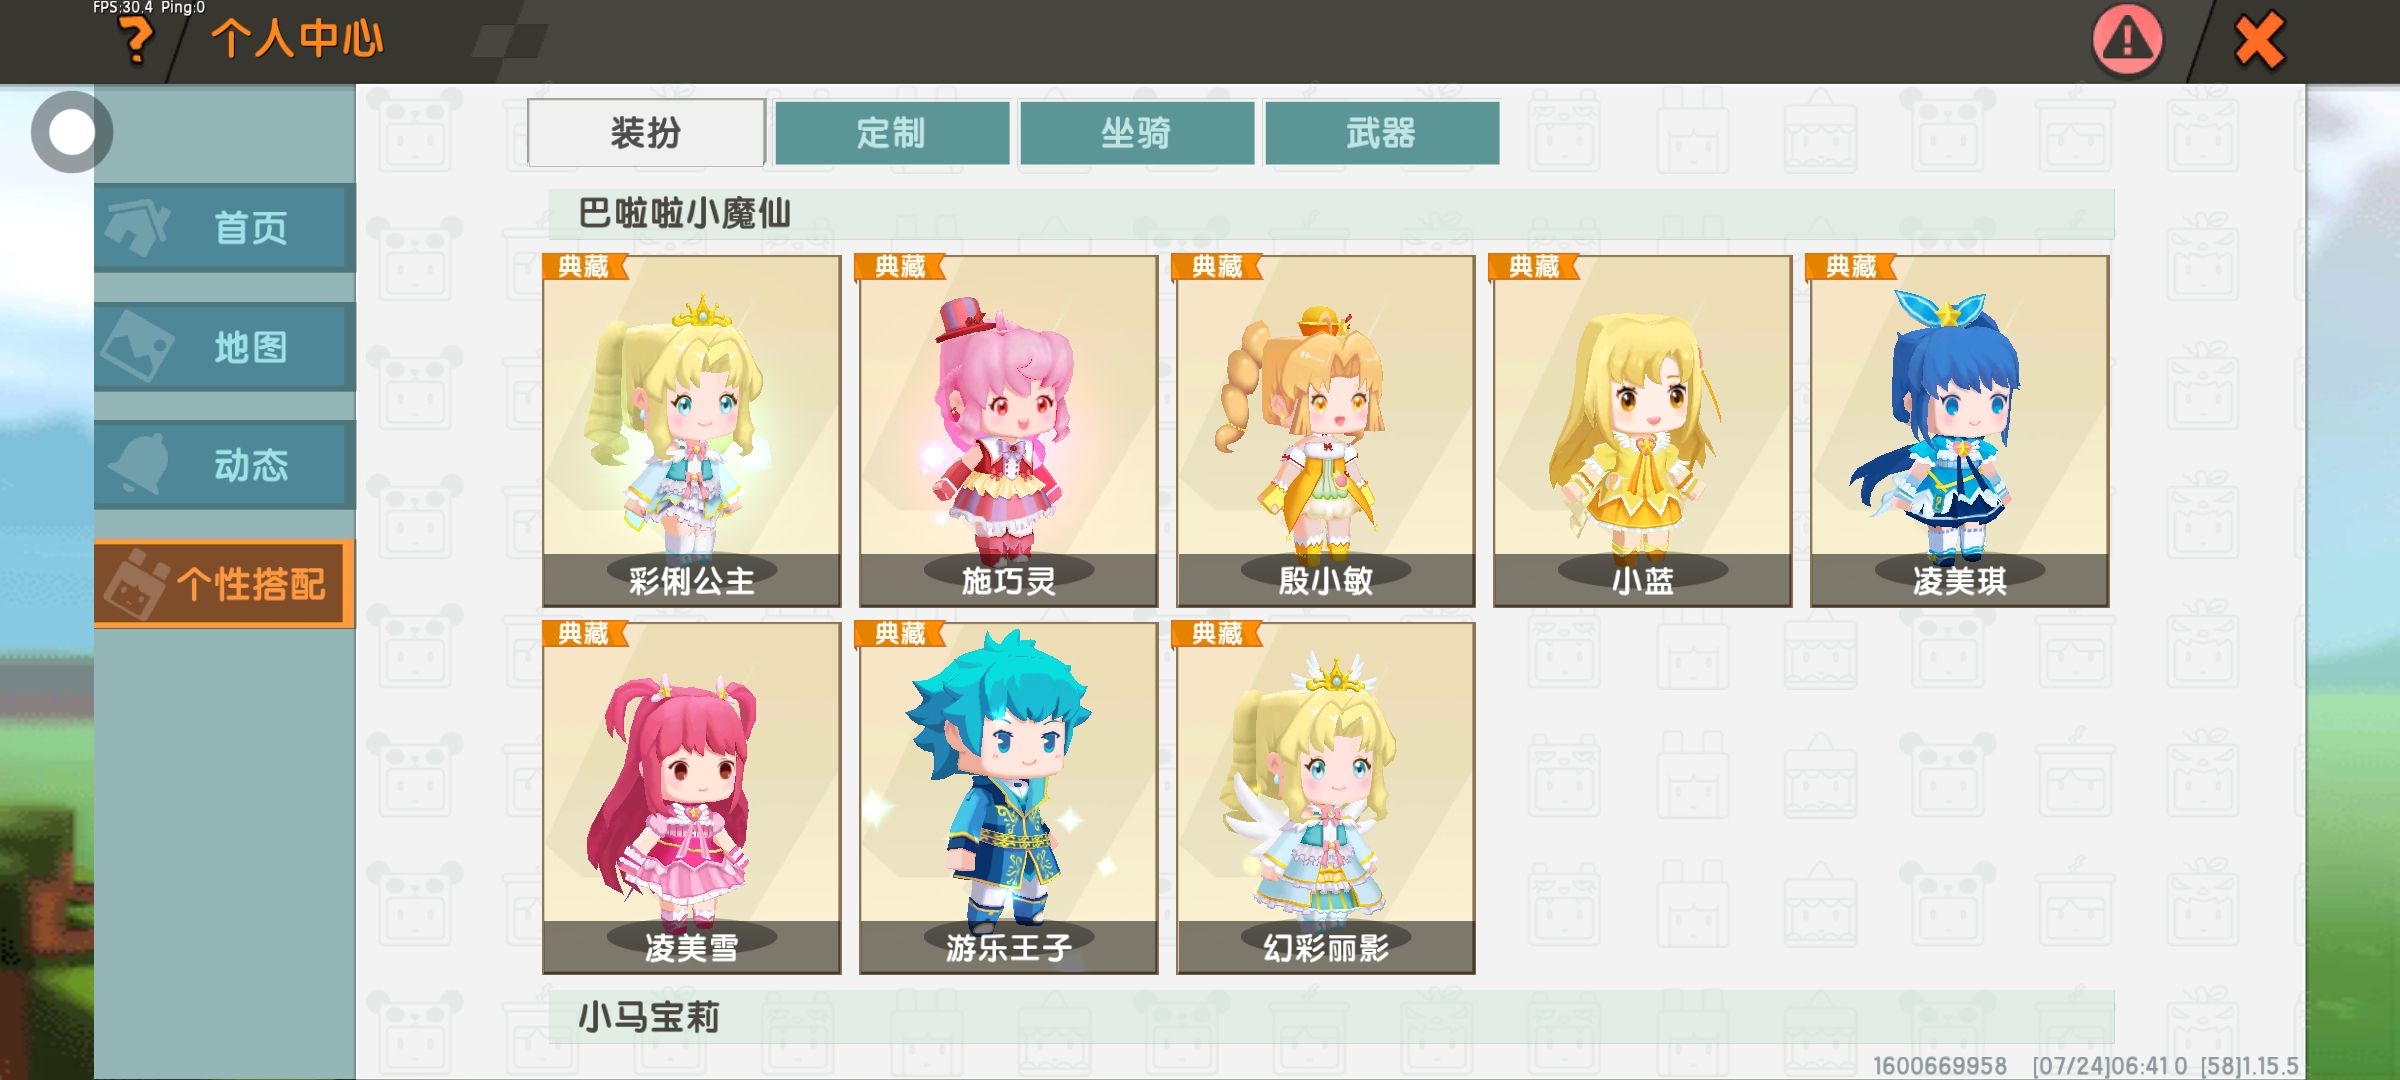Switch to the 定制 tab
This screenshot has height=1080, width=2400.
tap(892, 133)
